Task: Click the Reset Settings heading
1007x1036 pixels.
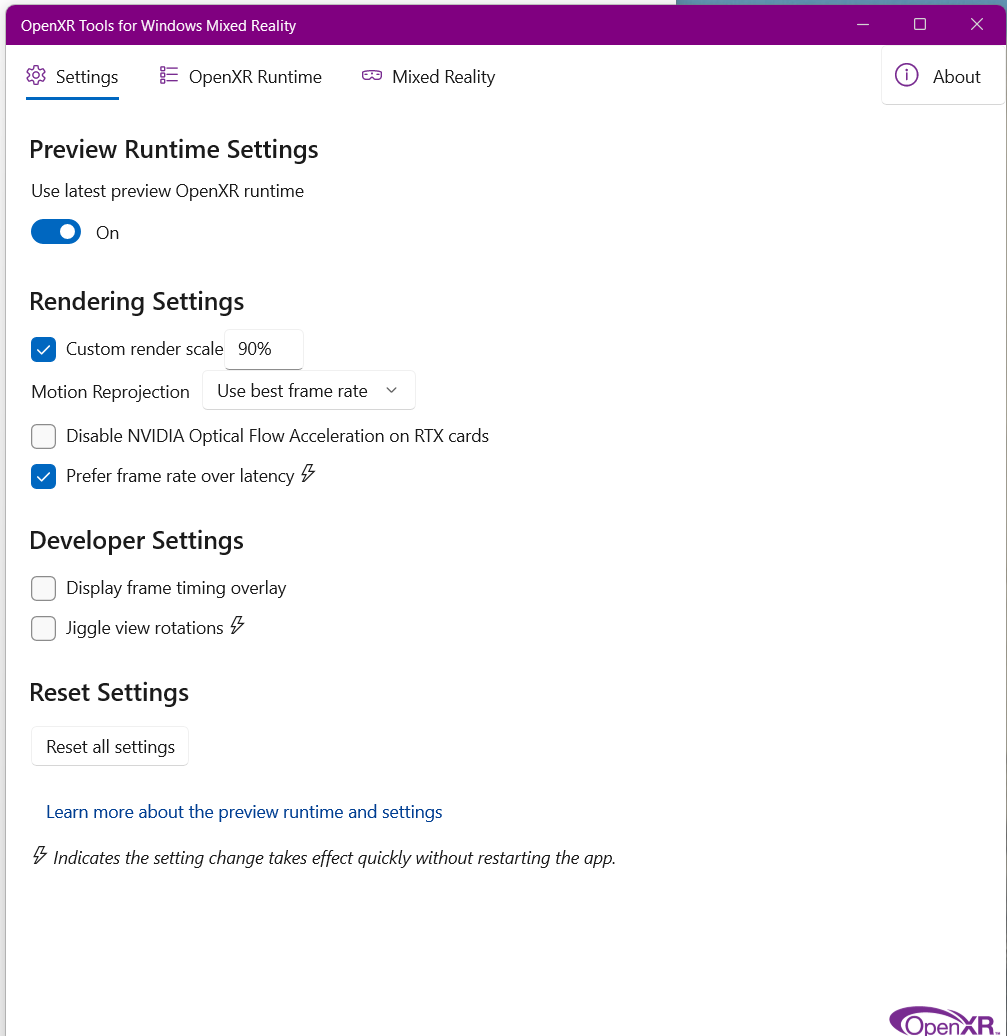Action: (x=109, y=692)
